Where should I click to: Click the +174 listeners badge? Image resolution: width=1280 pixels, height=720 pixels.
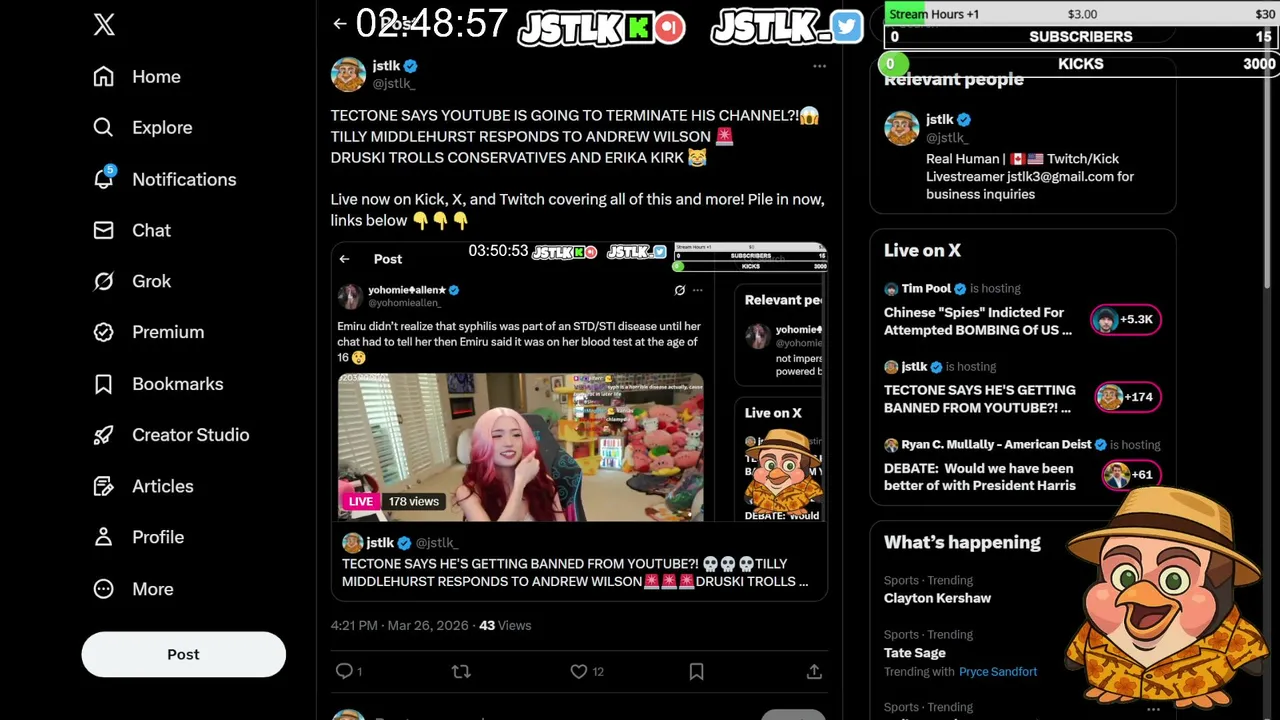tap(1126, 397)
